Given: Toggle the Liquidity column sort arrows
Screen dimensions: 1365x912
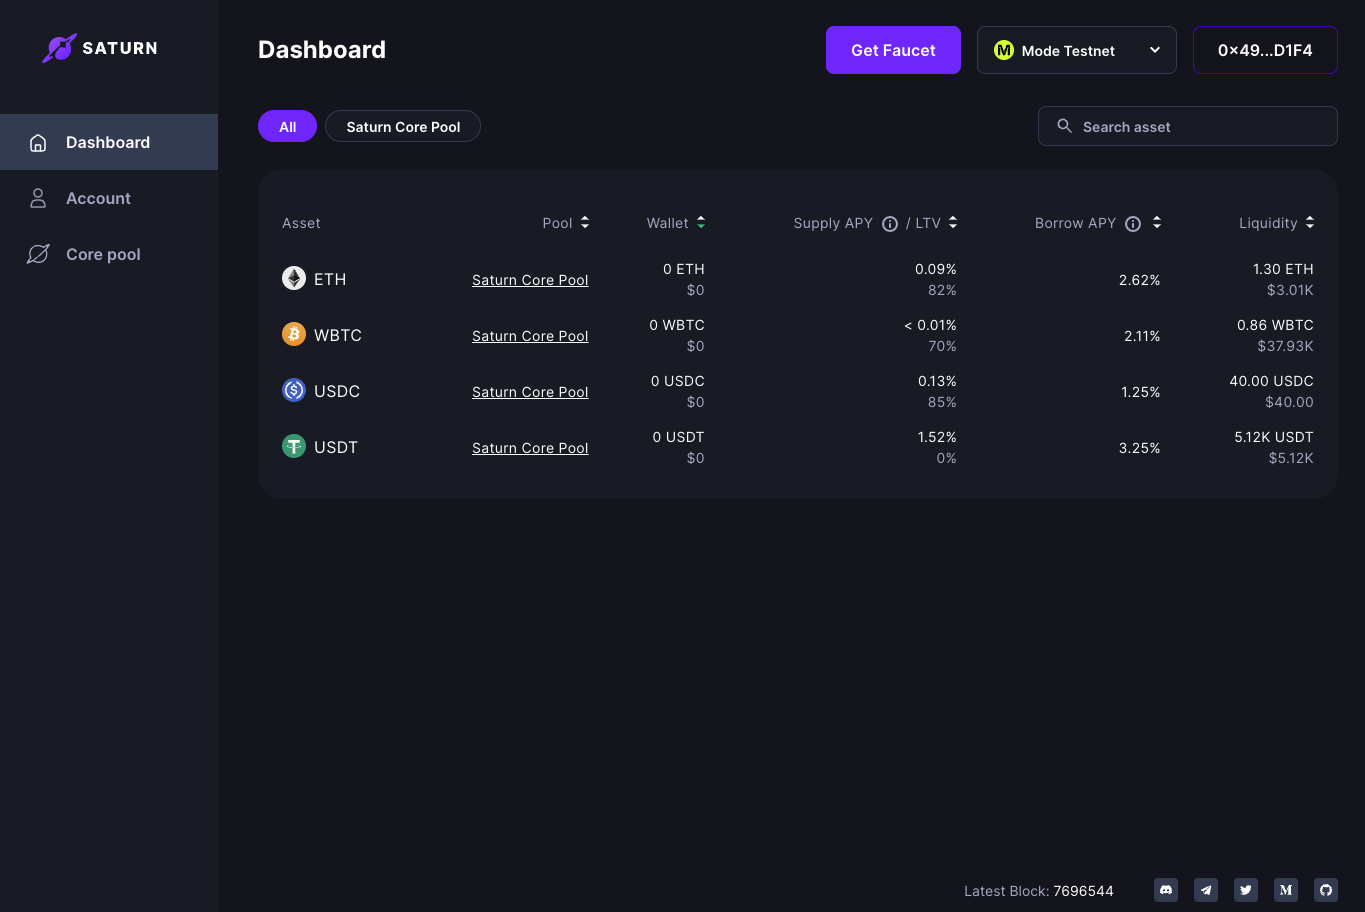Looking at the screenshot, I should (1310, 223).
